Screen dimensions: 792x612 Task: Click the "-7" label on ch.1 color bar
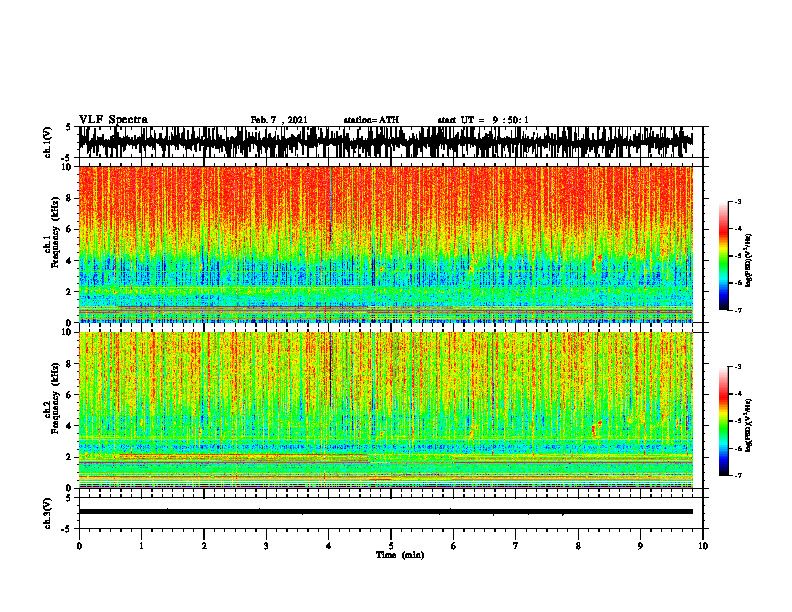pyautogui.click(x=737, y=310)
